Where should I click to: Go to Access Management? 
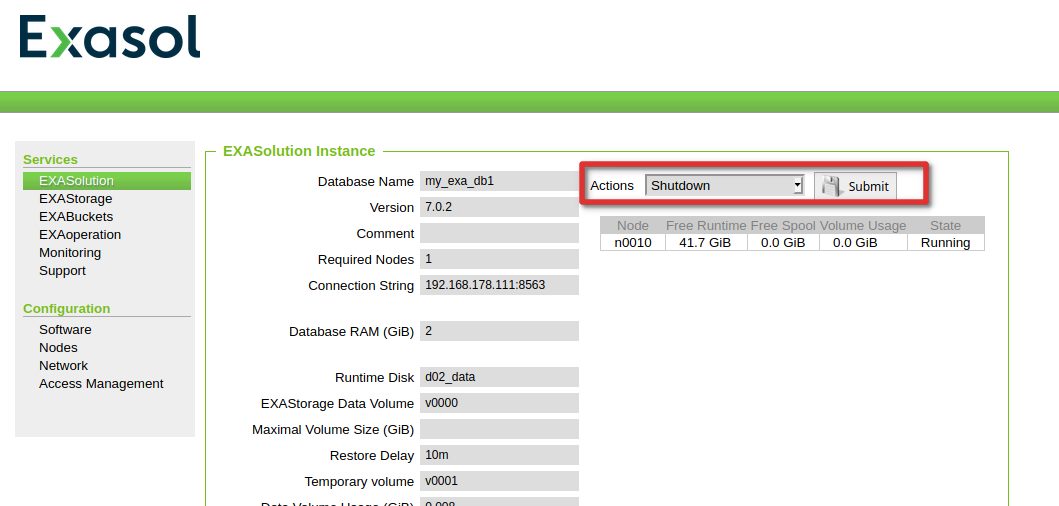[101, 384]
